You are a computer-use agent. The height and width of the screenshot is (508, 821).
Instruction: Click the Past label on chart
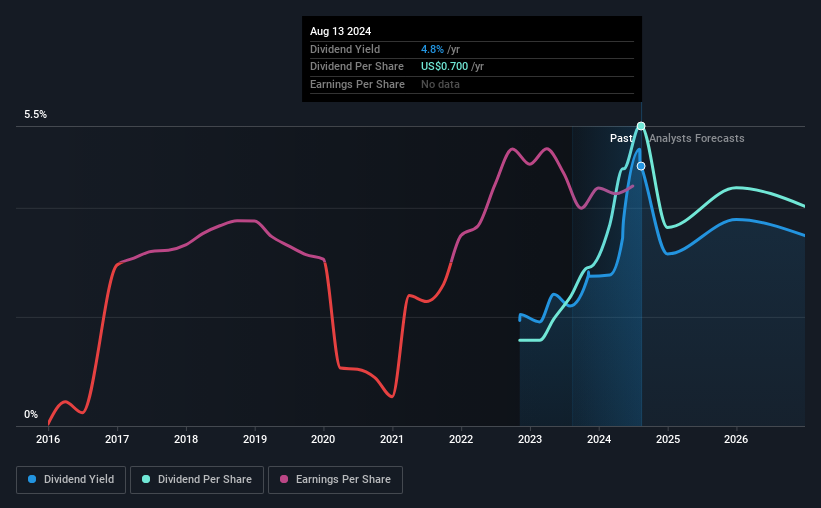click(621, 138)
